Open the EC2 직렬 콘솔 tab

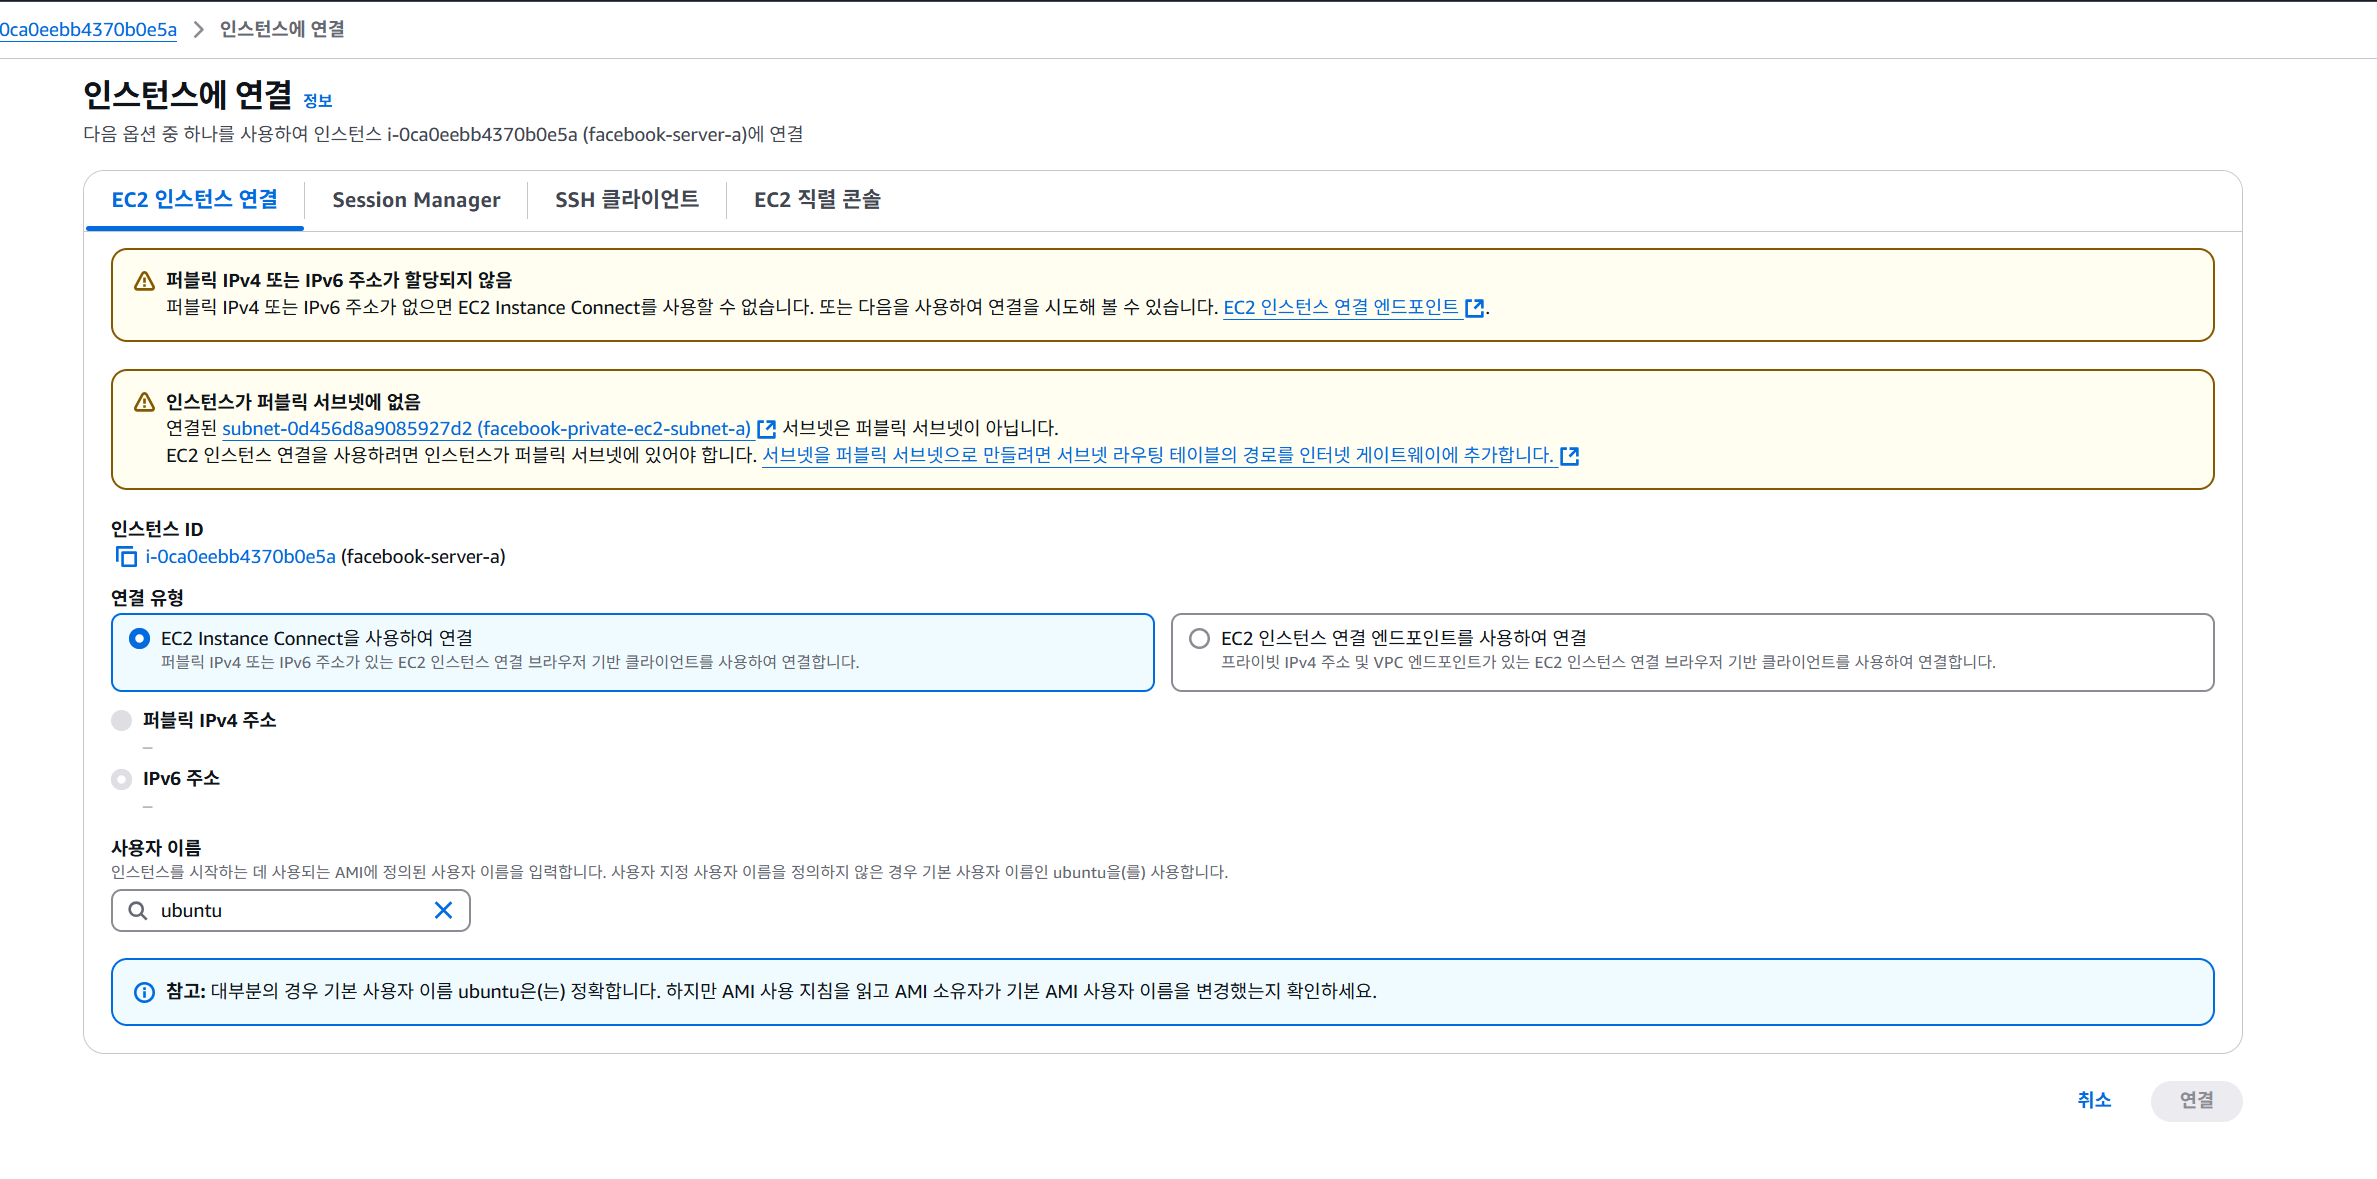point(817,200)
